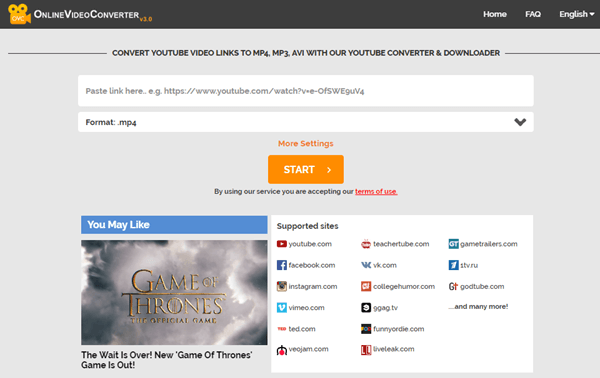Click the youtube.com text label
The width and height of the screenshot is (600, 378).
click(x=310, y=244)
